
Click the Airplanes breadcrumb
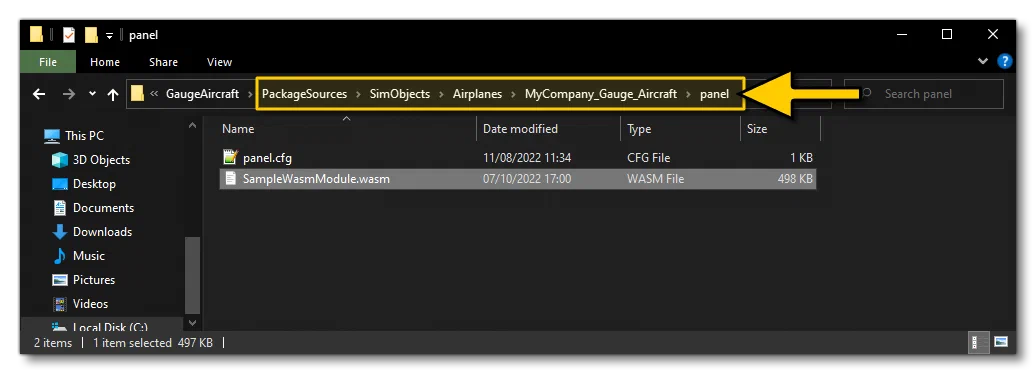coord(478,94)
